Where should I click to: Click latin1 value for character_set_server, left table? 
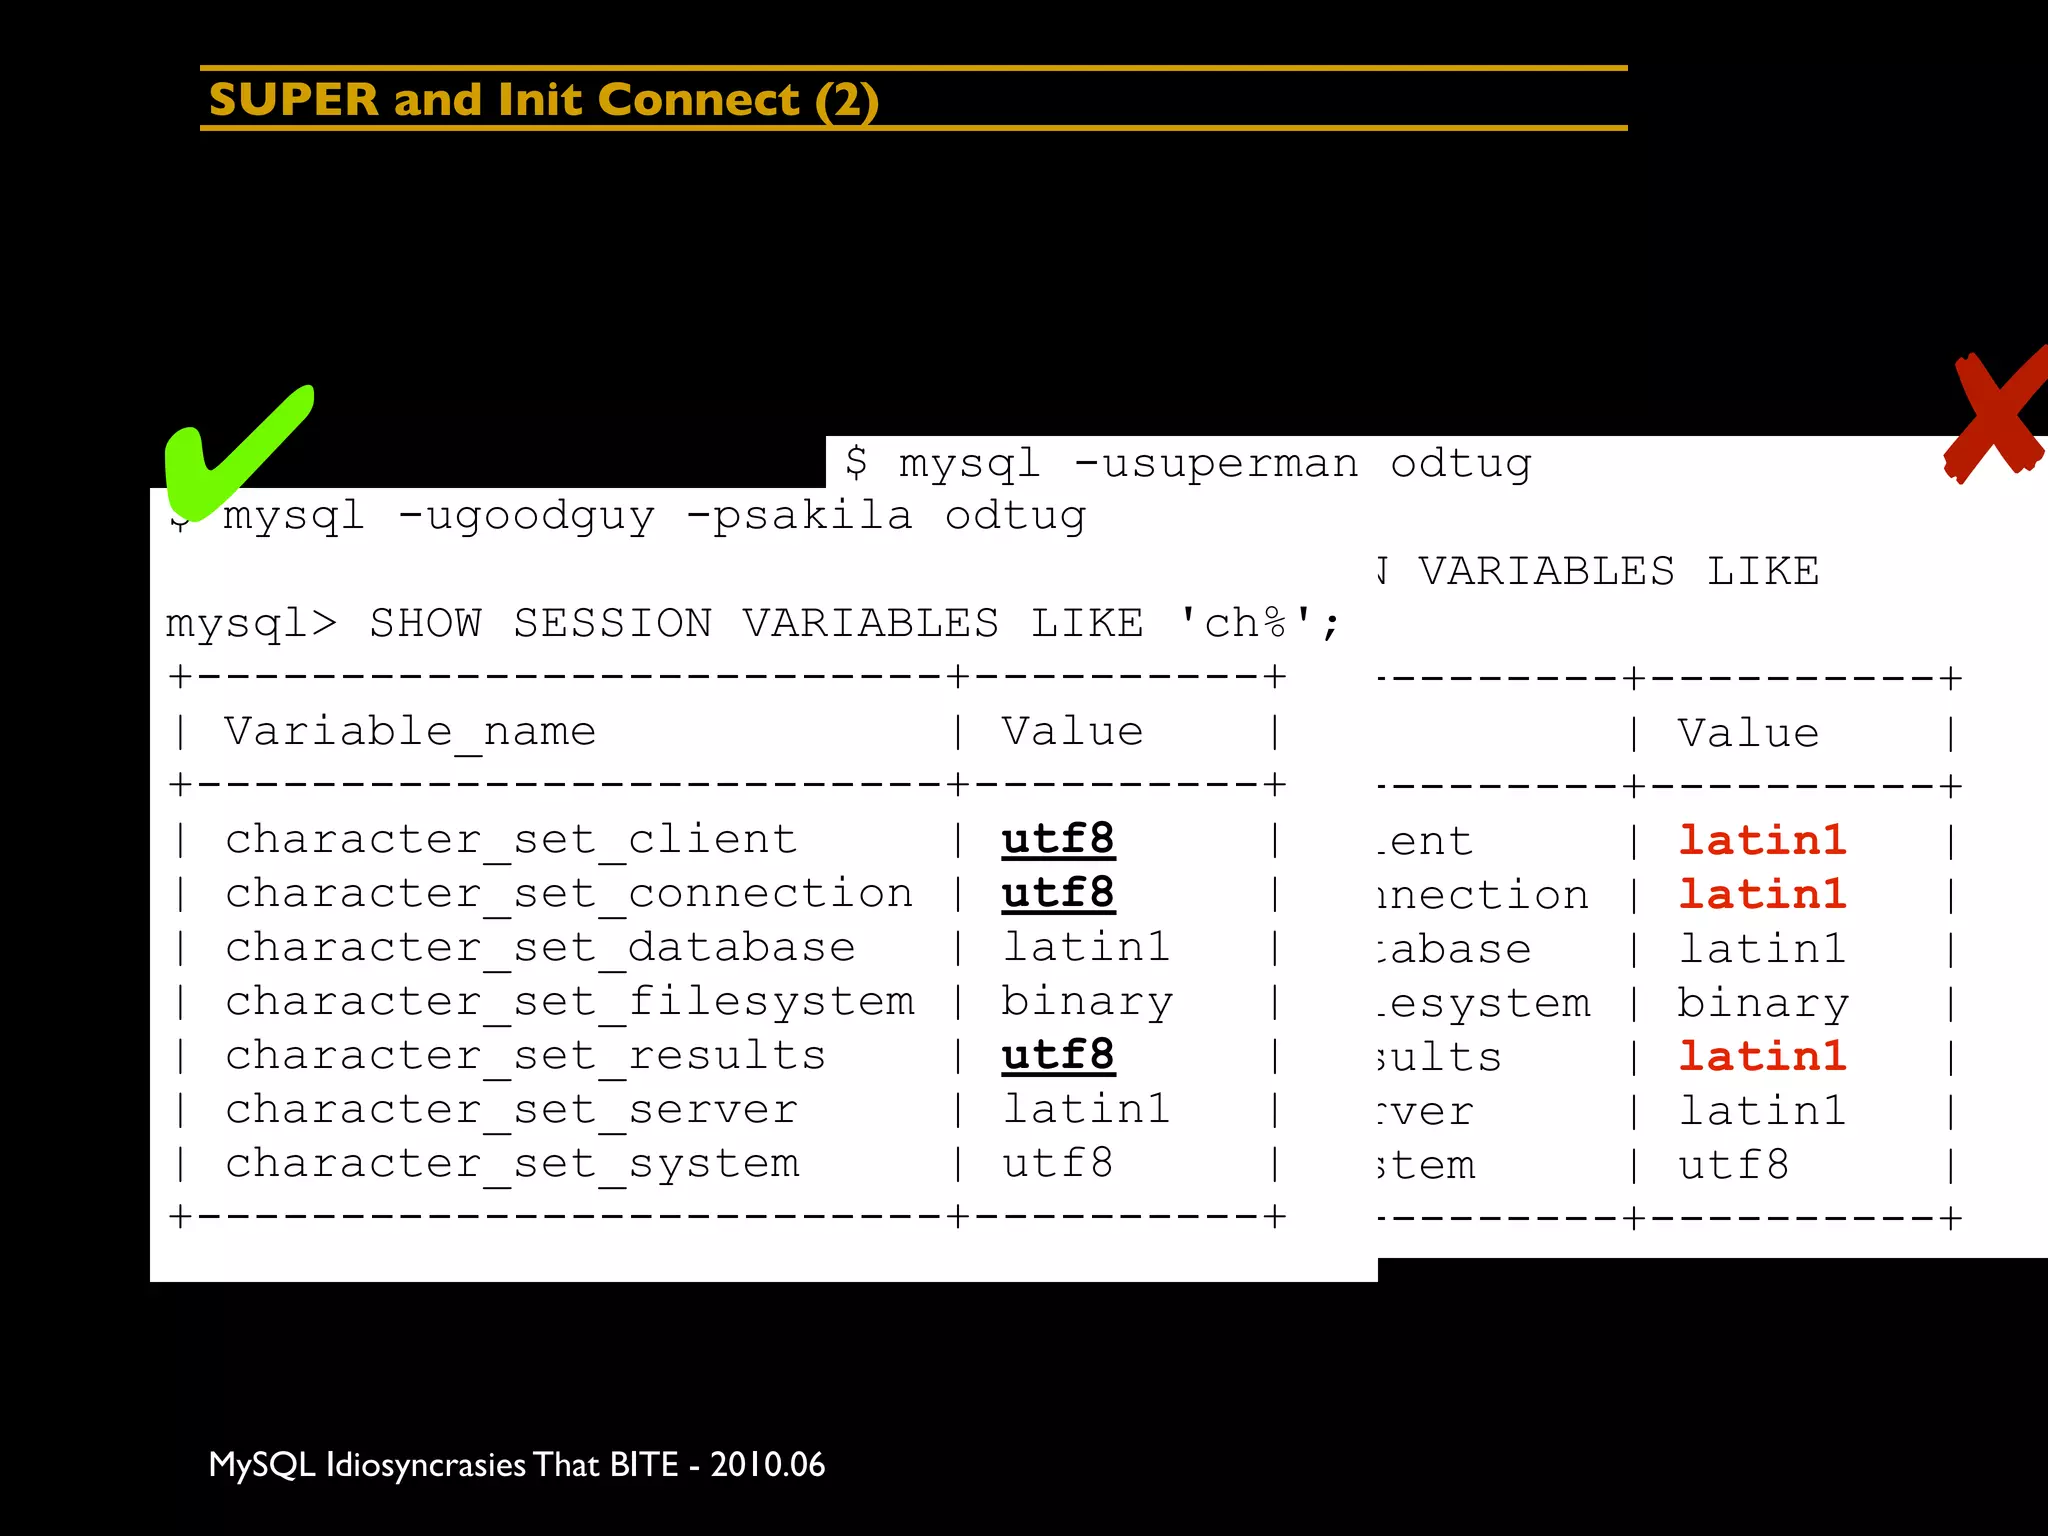coord(1086,1110)
